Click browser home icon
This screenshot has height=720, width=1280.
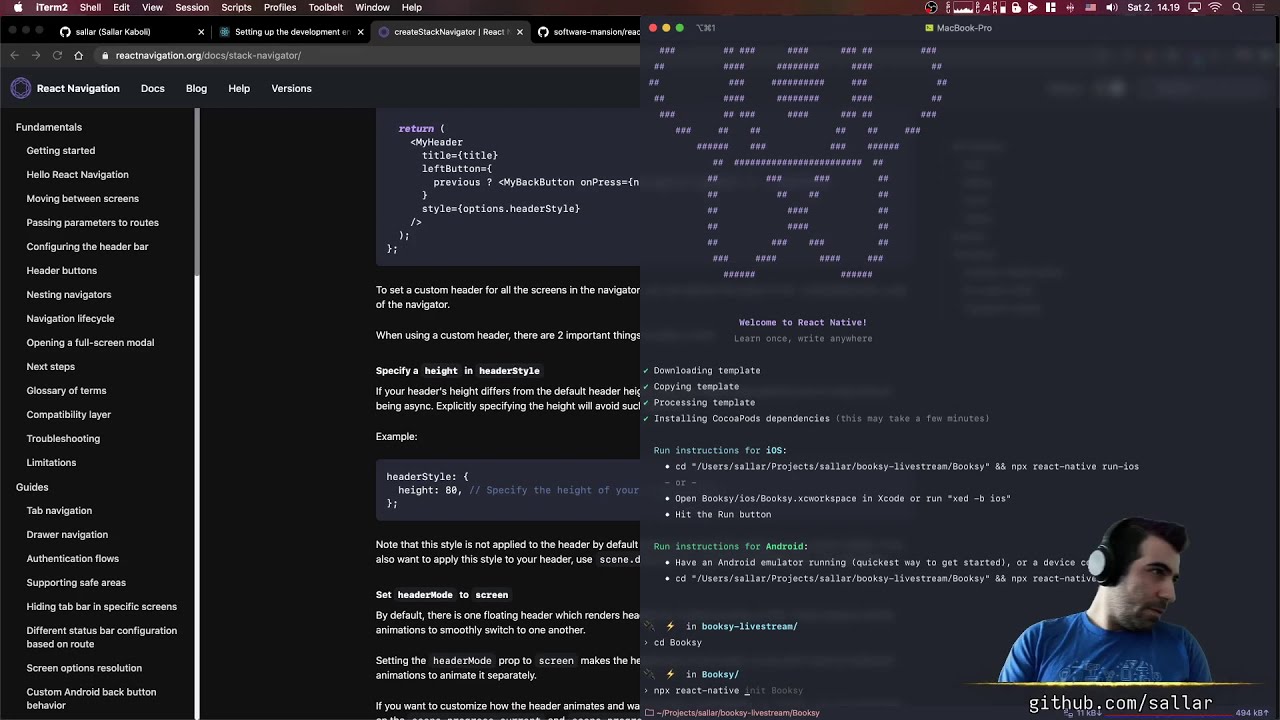(78, 55)
